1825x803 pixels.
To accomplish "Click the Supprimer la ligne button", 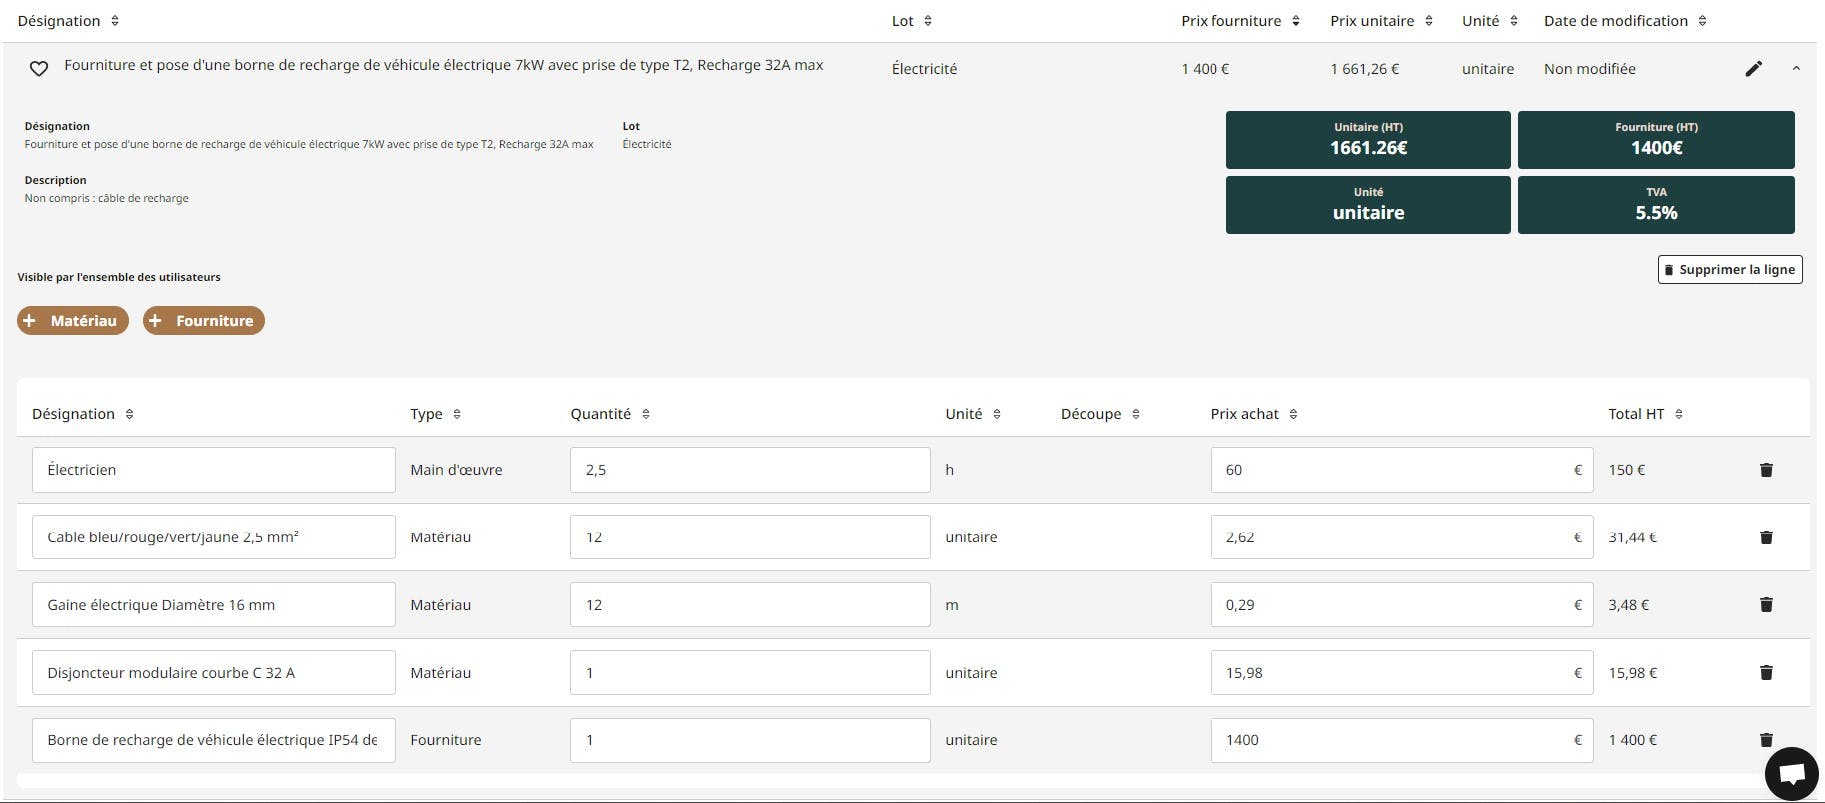I will (1729, 270).
